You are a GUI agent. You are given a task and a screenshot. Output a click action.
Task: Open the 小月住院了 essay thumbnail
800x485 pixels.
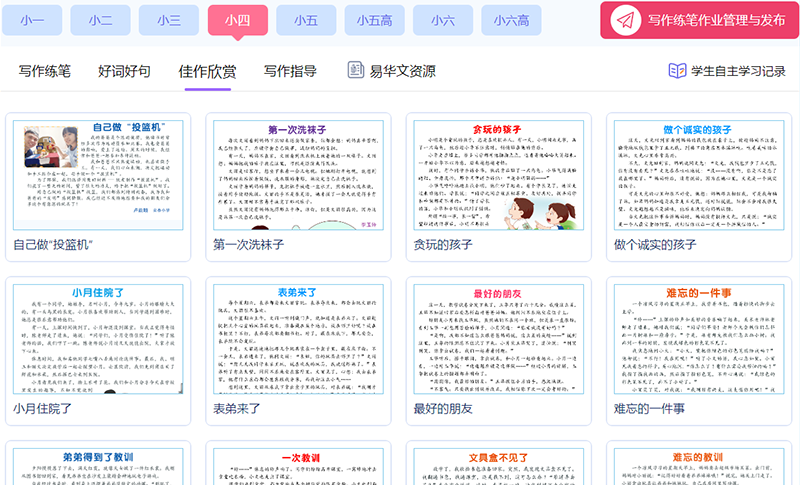(x=97, y=340)
